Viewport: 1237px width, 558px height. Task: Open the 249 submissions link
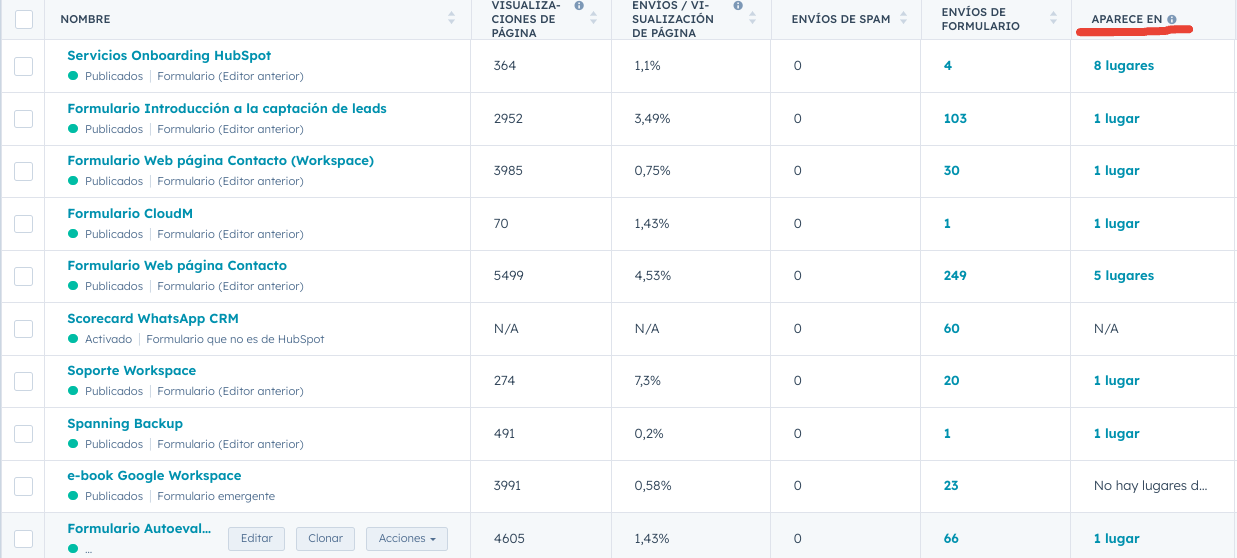click(954, 276)
